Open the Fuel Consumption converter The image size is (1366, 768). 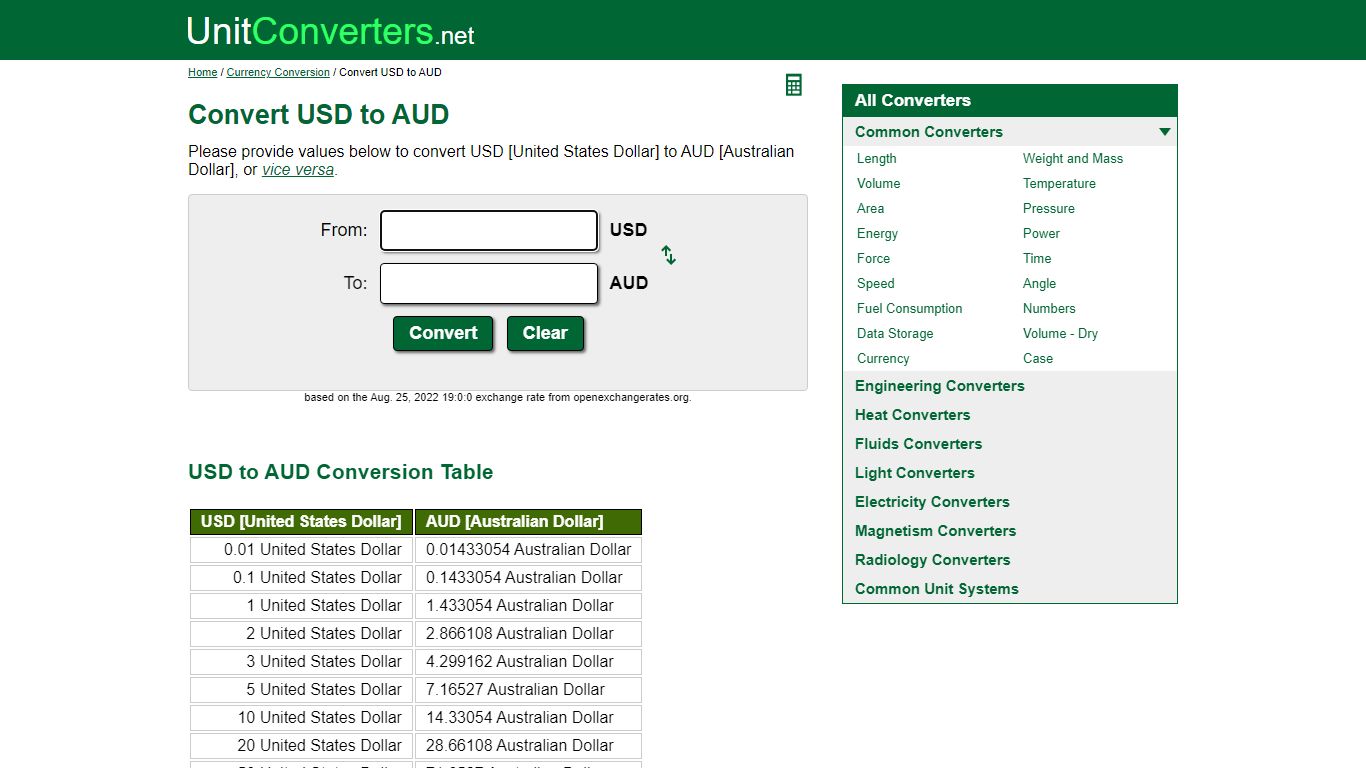[x=909, y=308]
